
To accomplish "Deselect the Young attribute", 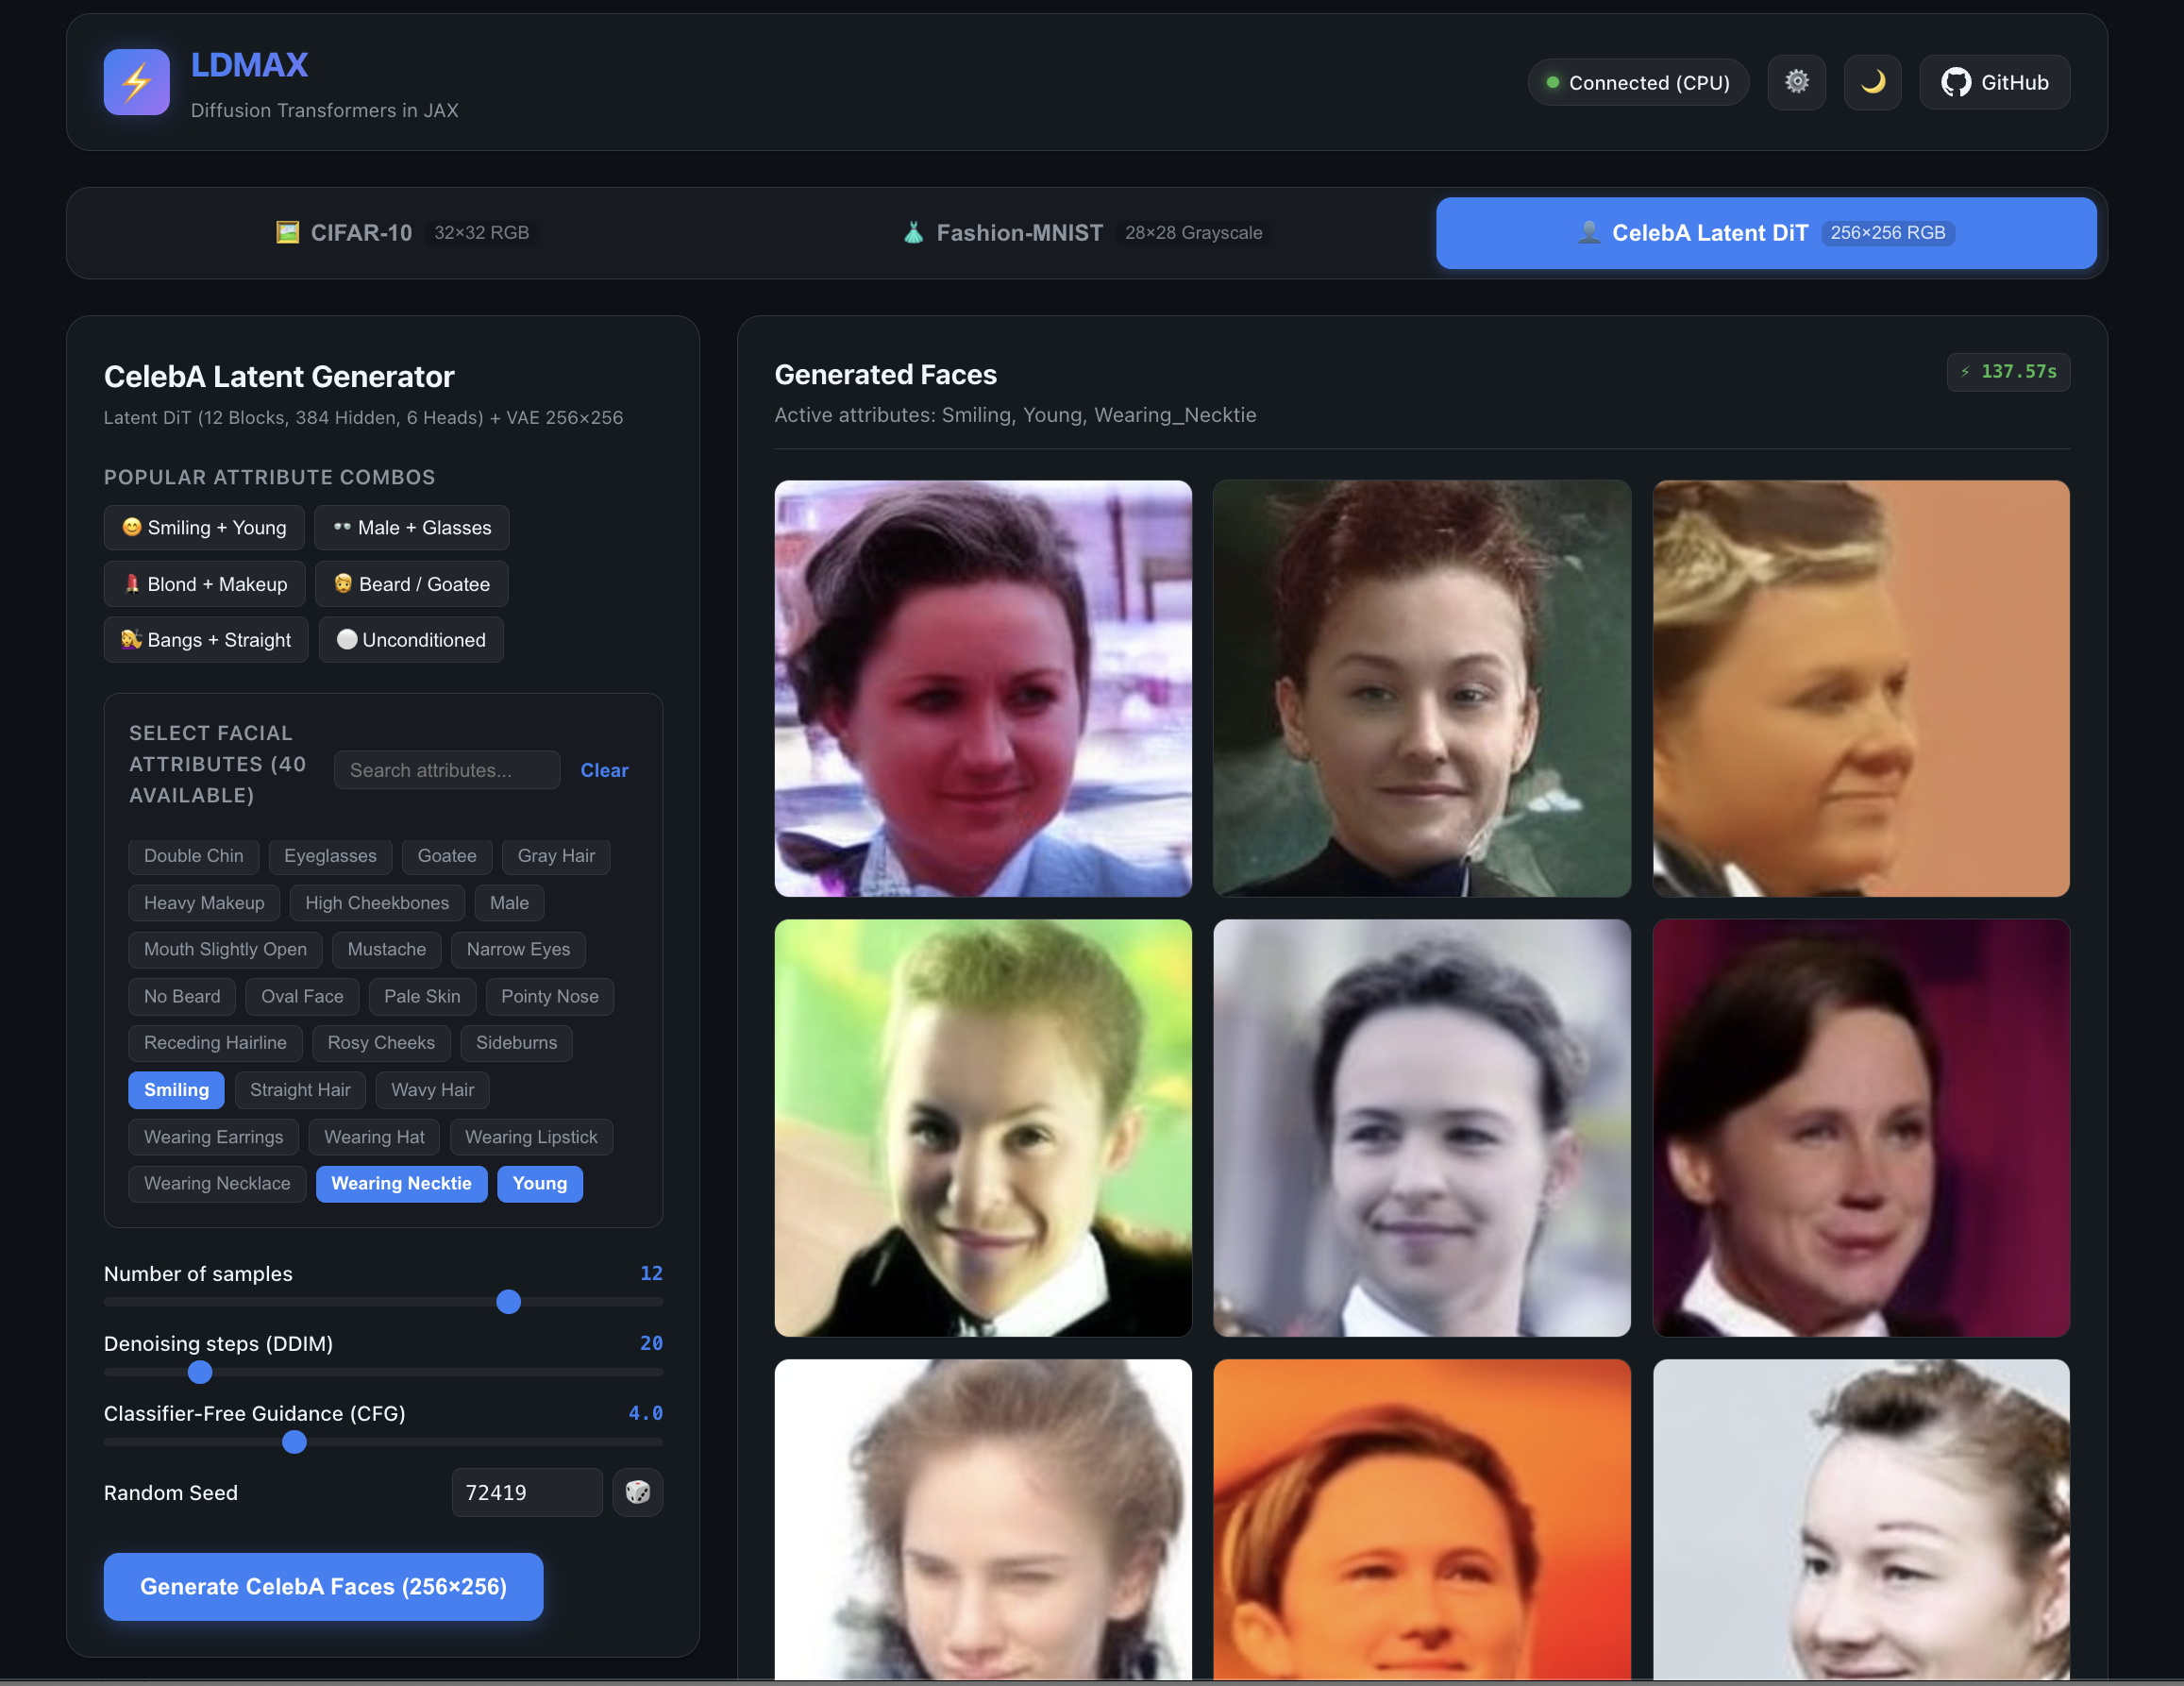I will pyautogui.click(x=540, y=1184).
